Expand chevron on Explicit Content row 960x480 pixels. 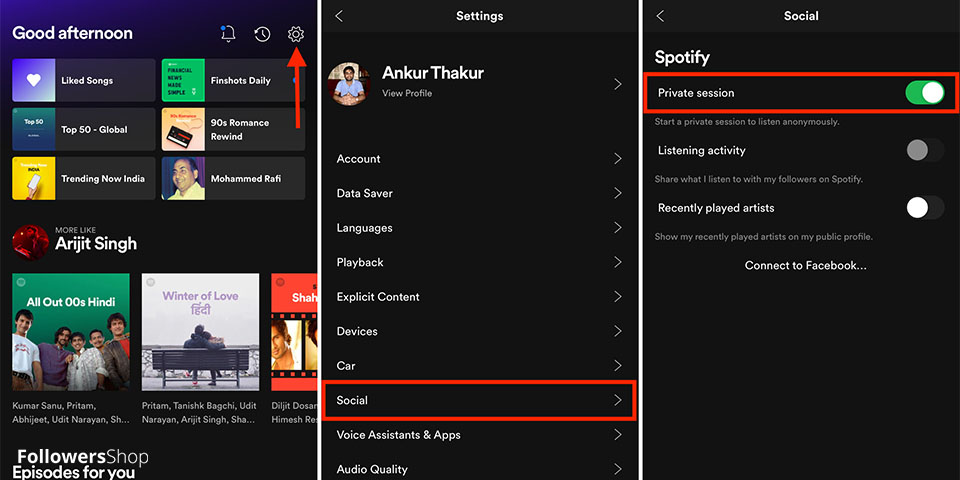[x=618, y=296]
